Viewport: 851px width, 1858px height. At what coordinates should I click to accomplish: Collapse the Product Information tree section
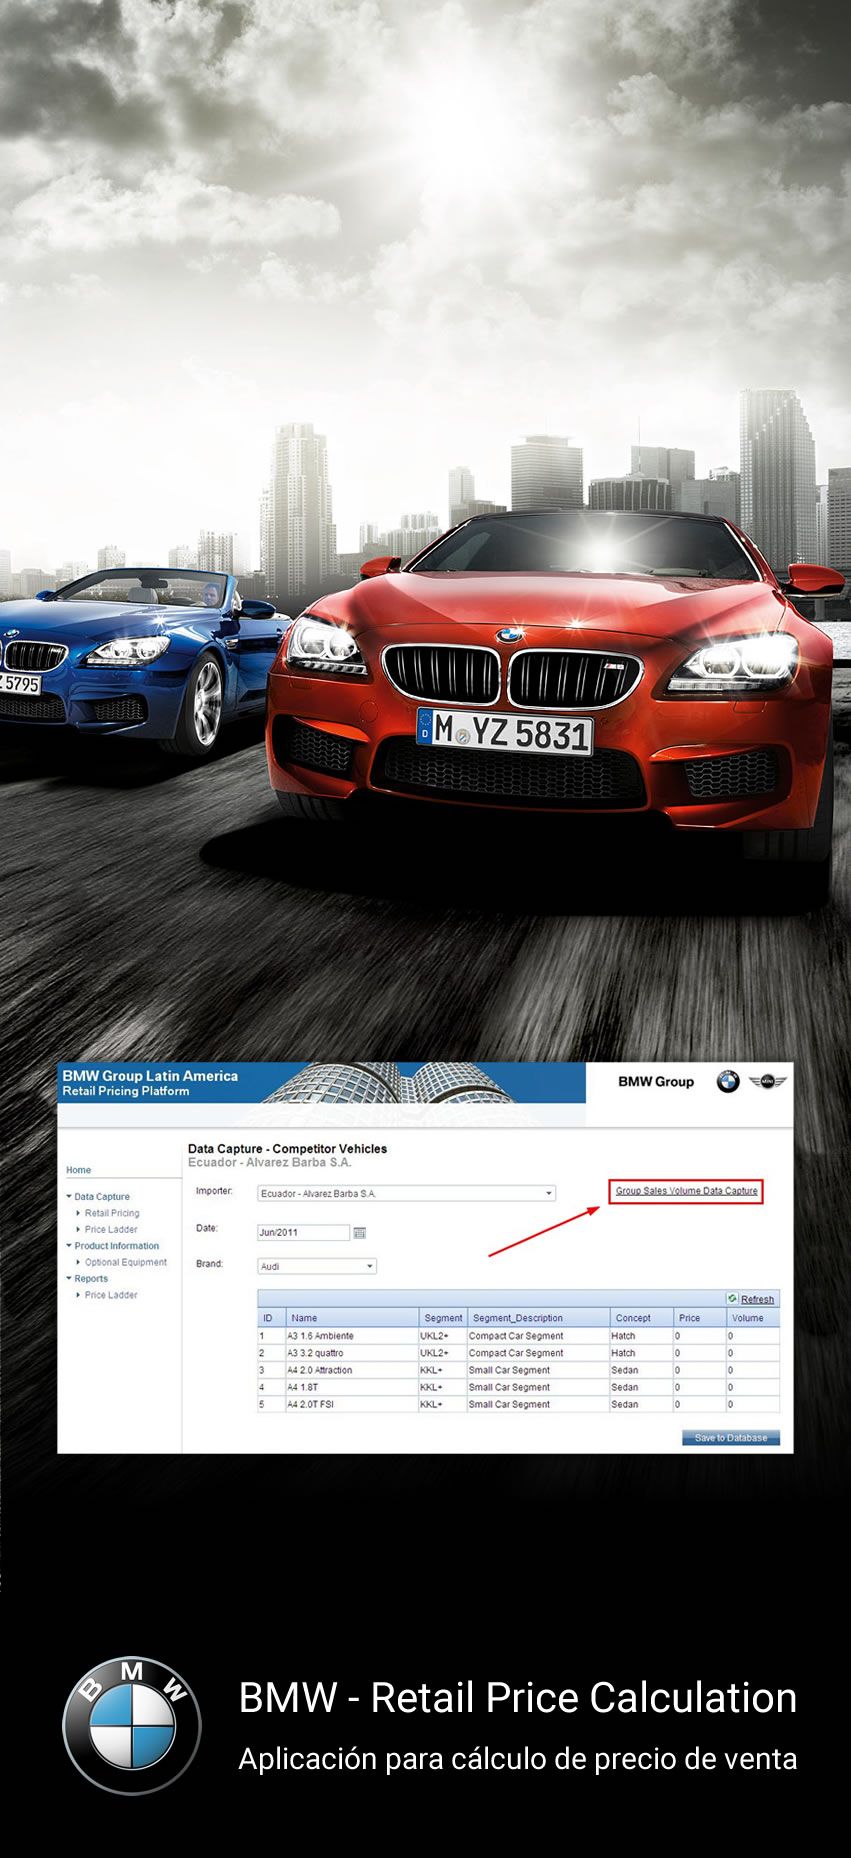(69, 1246)
